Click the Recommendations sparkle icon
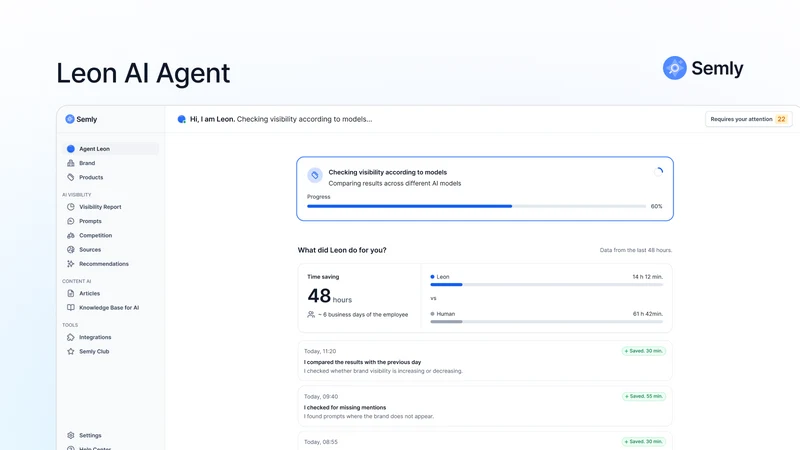The height and width of the screenshot is (450, 800). tap(70, 264)
